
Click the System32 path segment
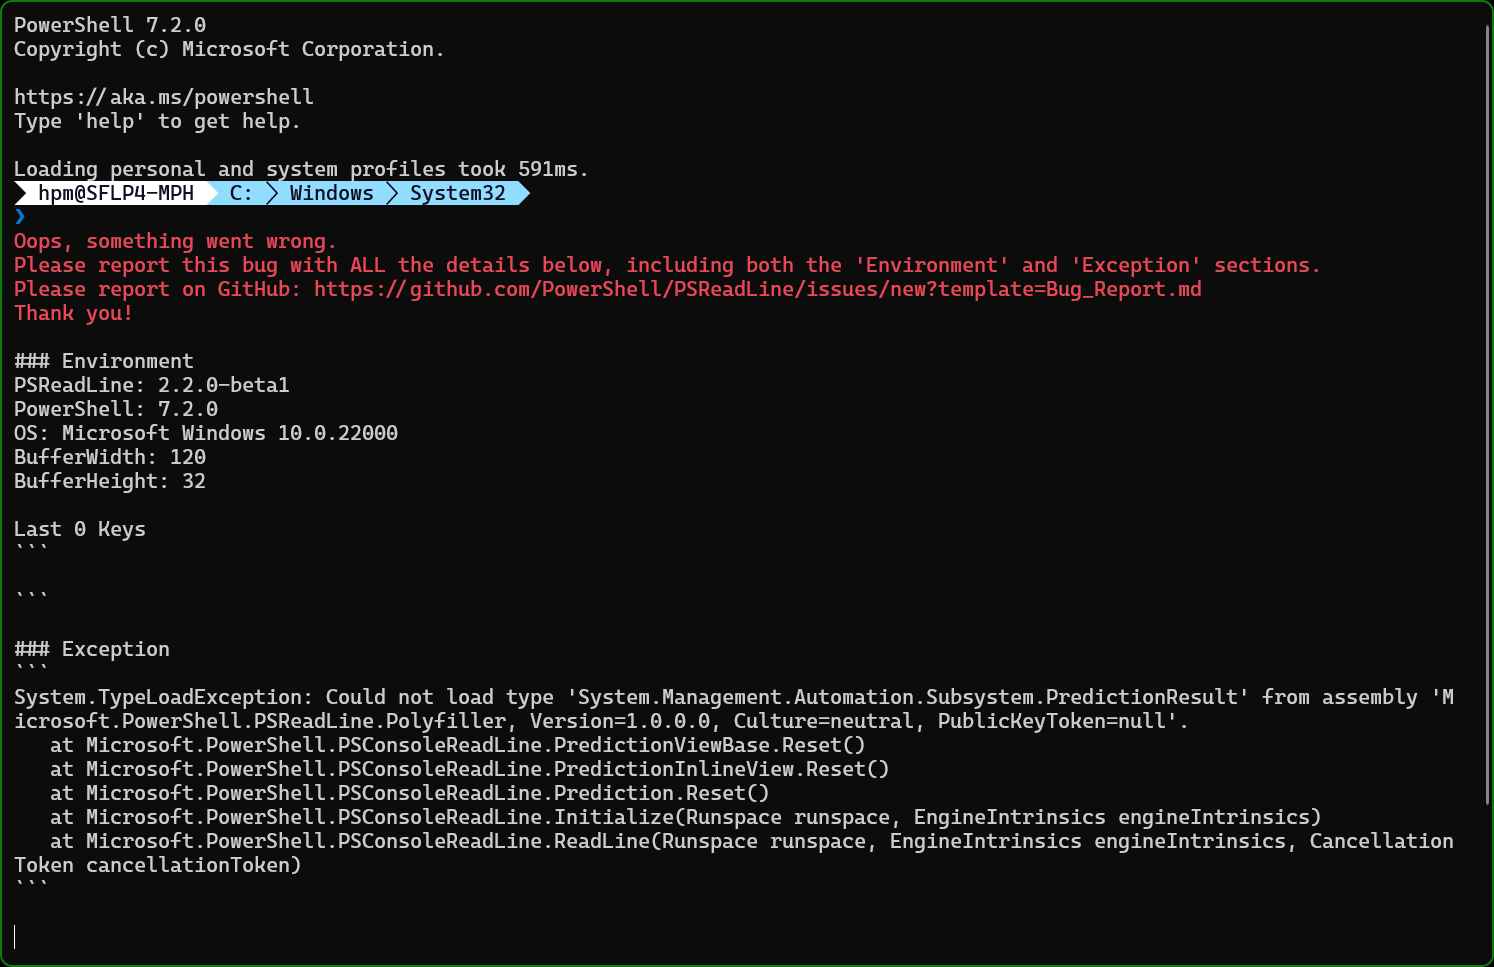coord(458,193)
